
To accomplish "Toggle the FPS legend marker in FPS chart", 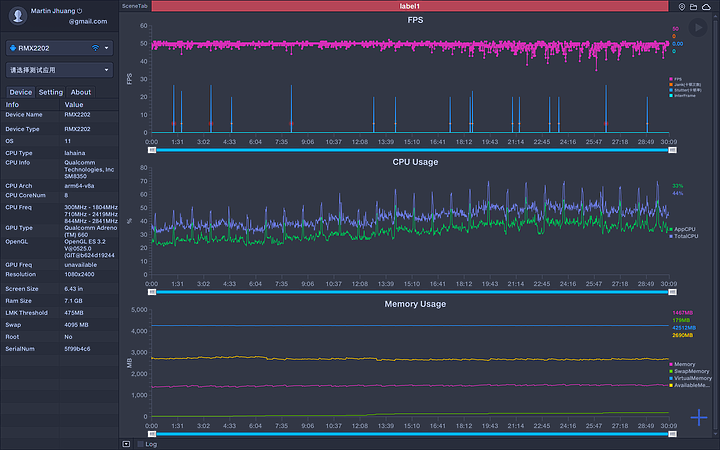I will (x=671, y=79).
